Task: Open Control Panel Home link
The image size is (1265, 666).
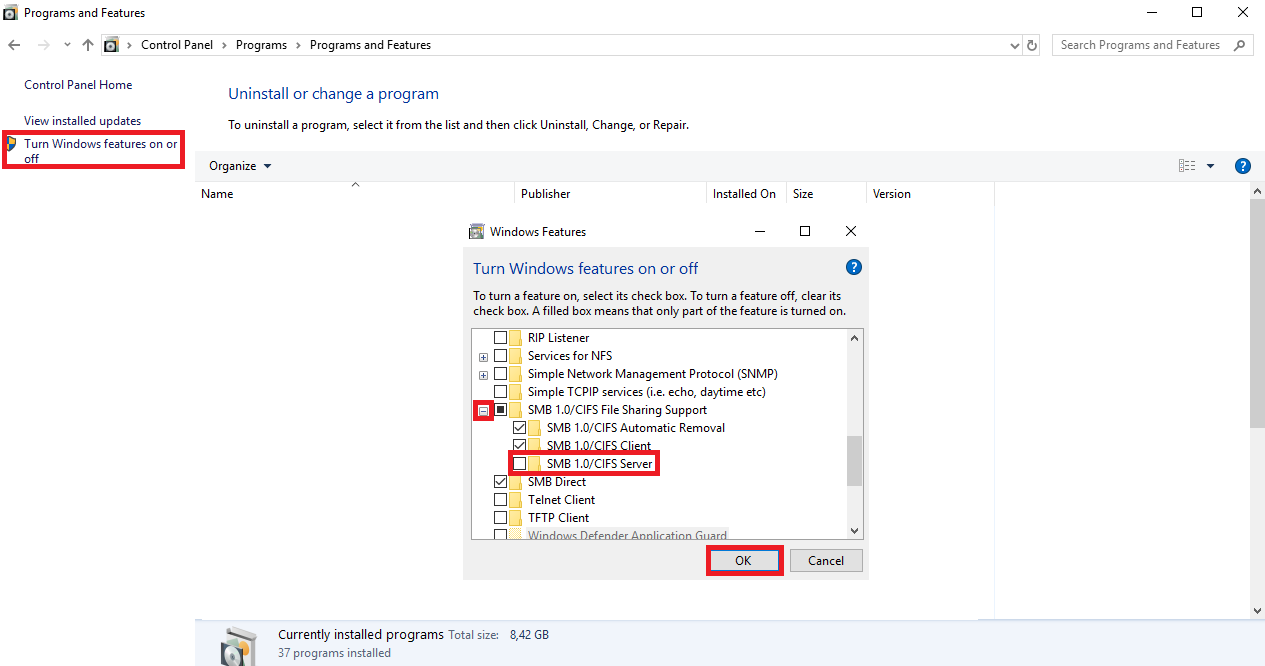Action: click(78, 85)
